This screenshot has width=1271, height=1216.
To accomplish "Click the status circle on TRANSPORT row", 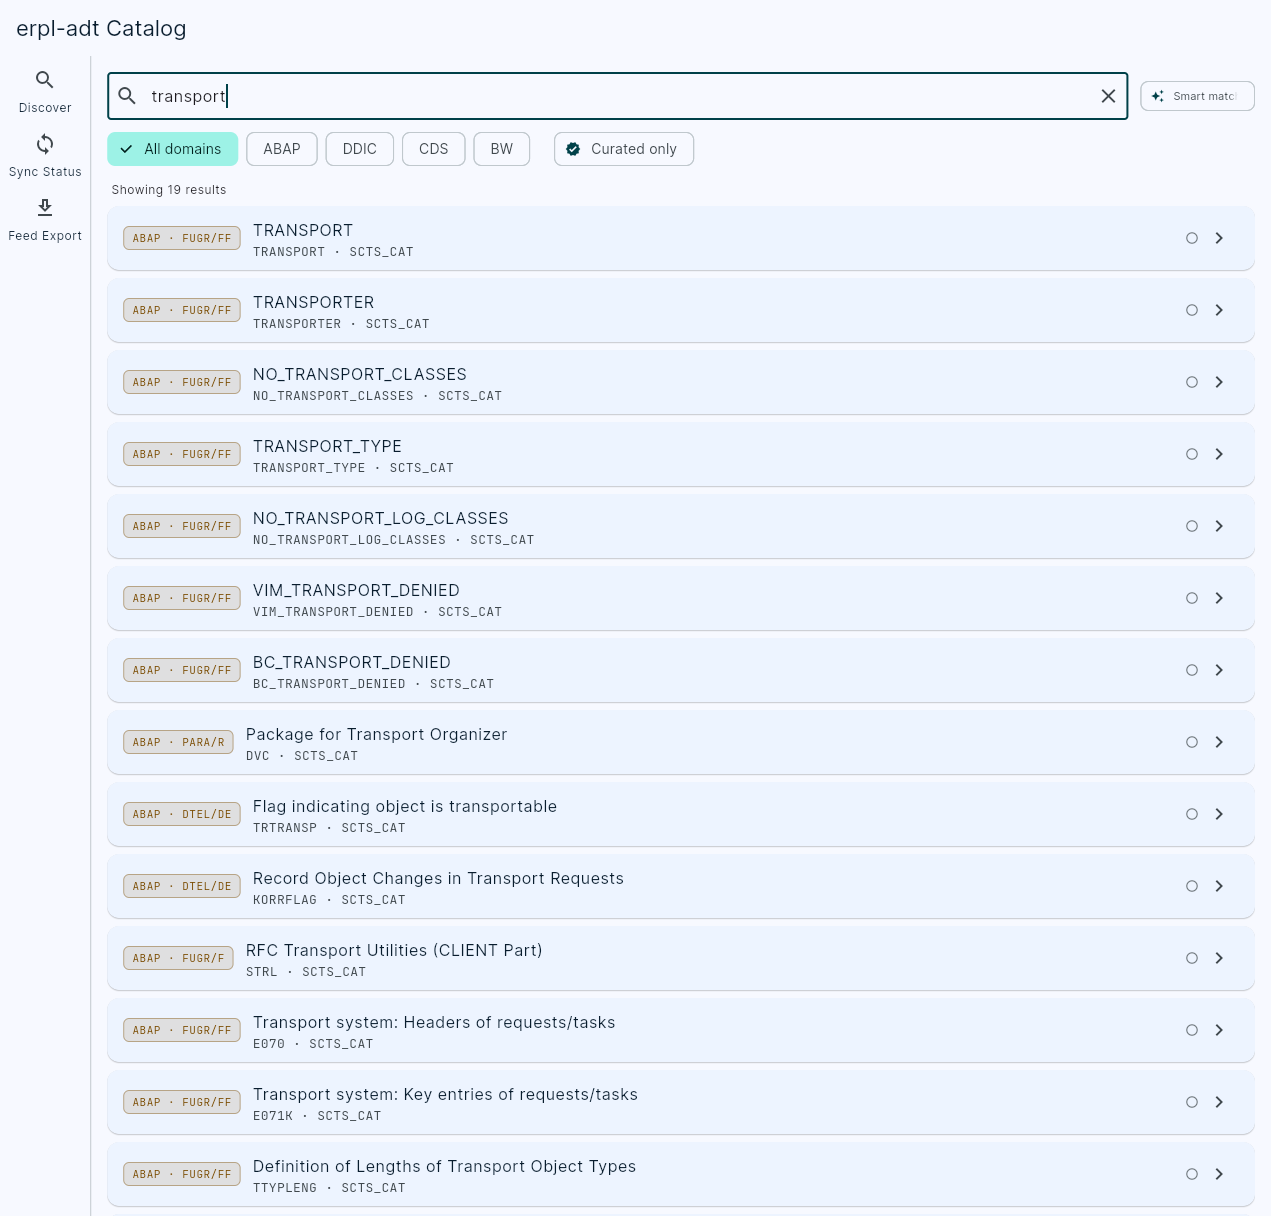I will pos(1192,238).
